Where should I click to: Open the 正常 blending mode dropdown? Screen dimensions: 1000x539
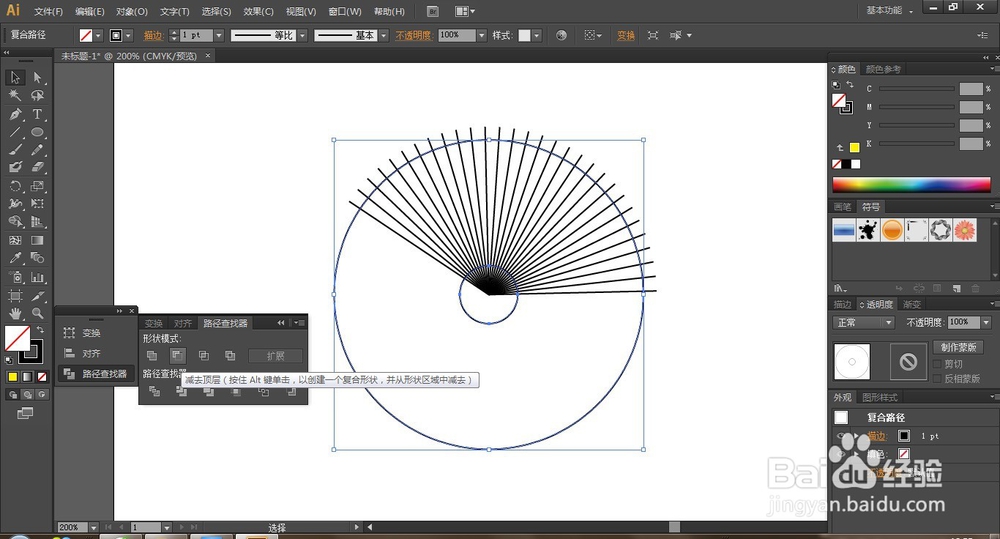coord(864,323)
